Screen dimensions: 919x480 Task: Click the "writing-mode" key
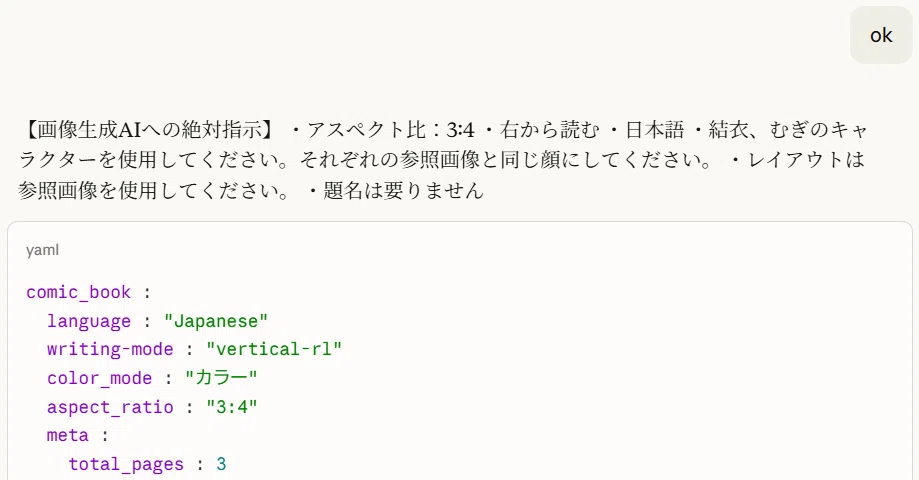110,349
